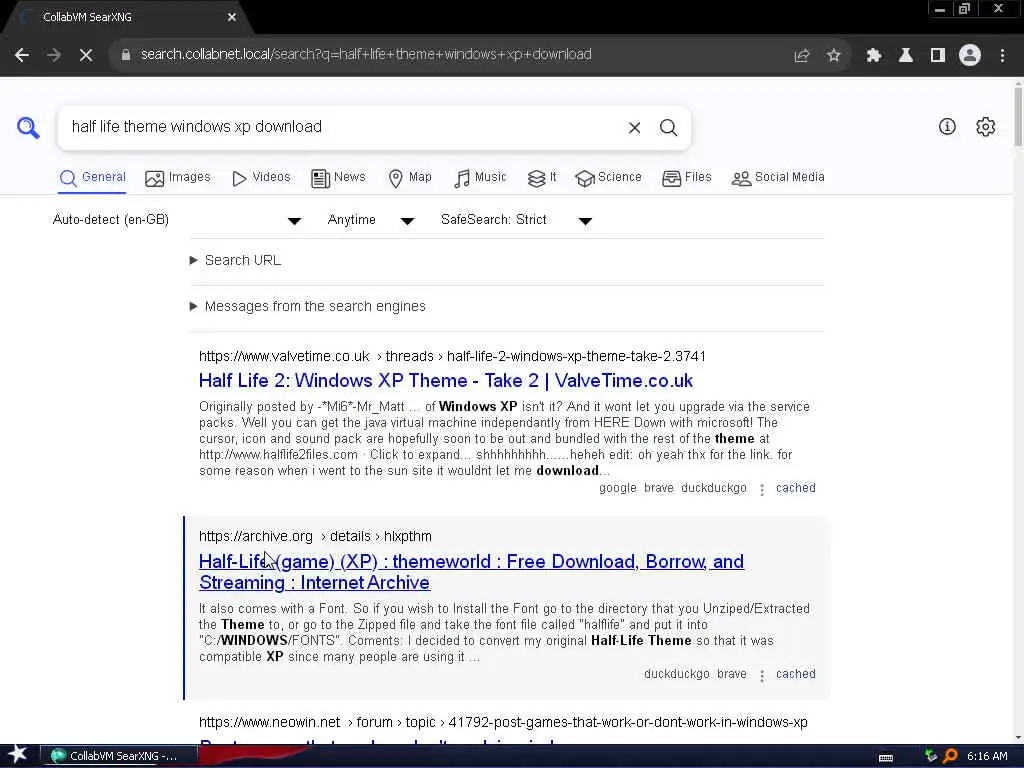Click the orange search tray icon

pyautogui.click(x=950, y=756)
